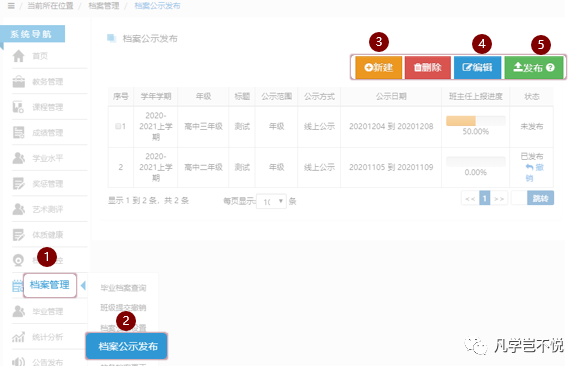
Task: Click the date cell 20201204 到 20201208
Action: pos(391,127)
